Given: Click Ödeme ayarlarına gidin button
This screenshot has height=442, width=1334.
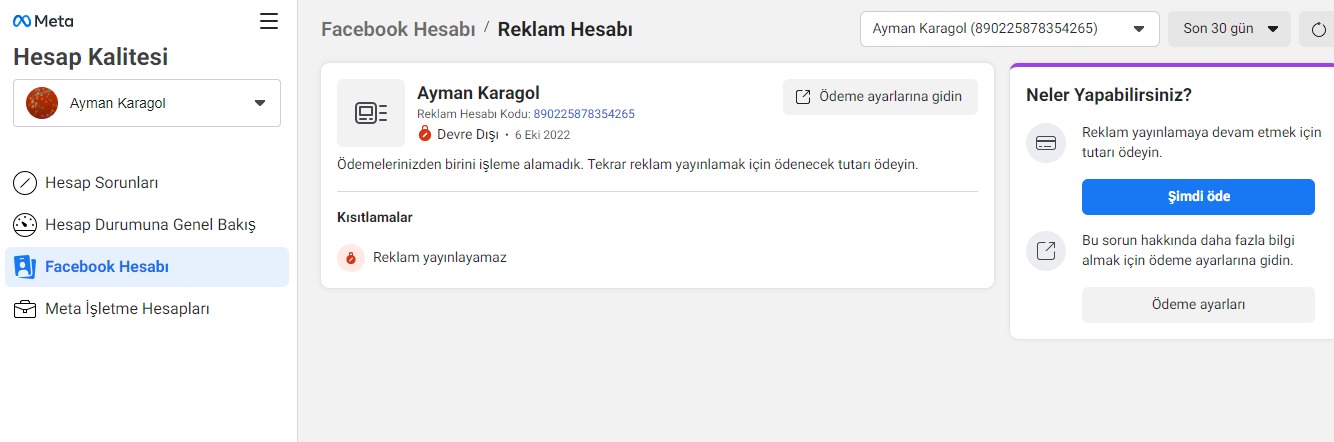Looking at the screenshot, I should coord(880,97).
